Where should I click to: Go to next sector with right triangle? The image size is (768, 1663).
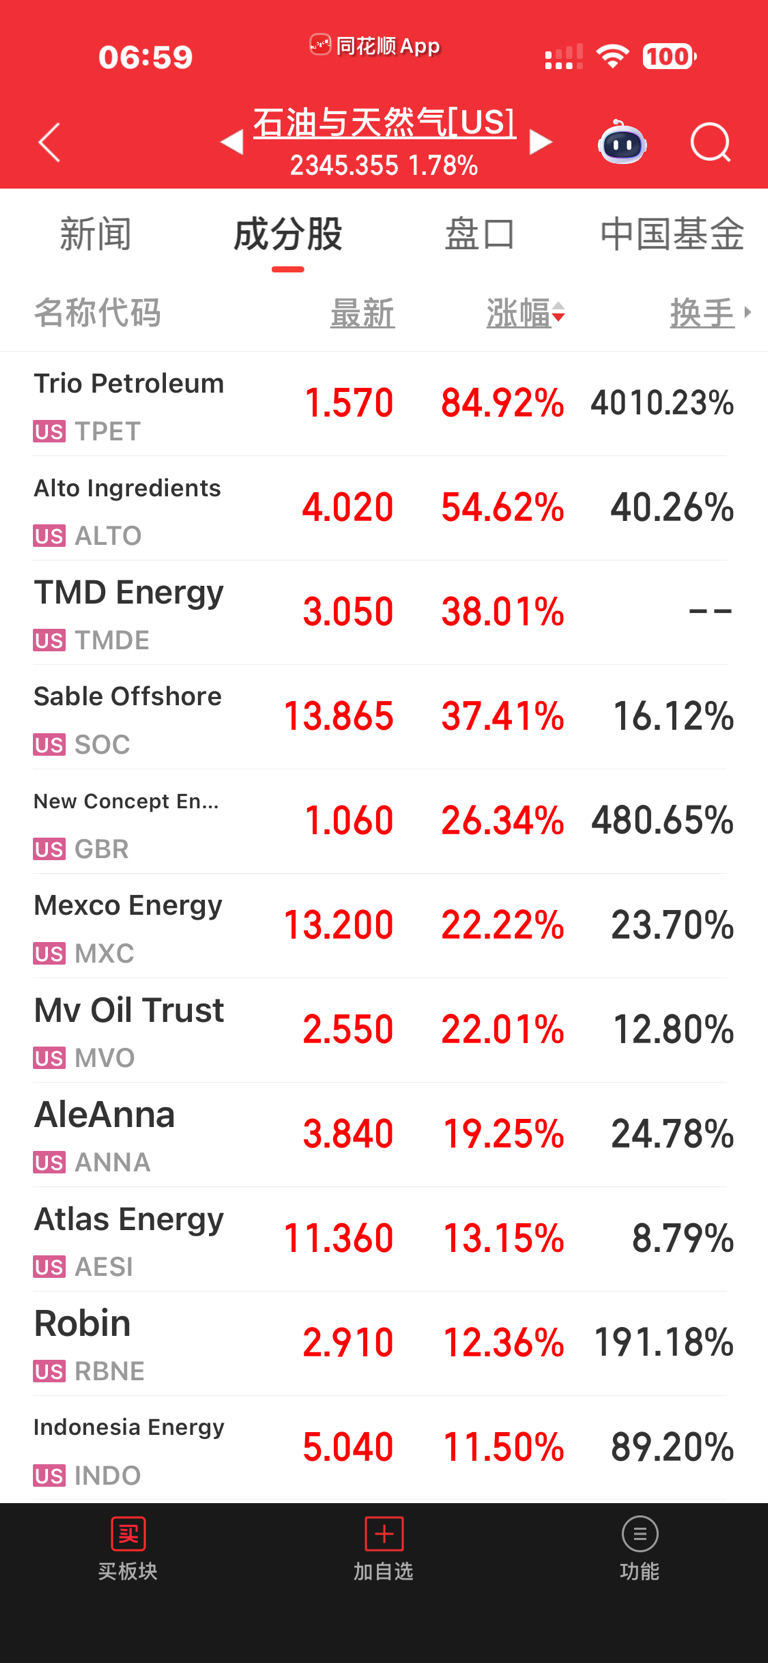pos(541,143)
